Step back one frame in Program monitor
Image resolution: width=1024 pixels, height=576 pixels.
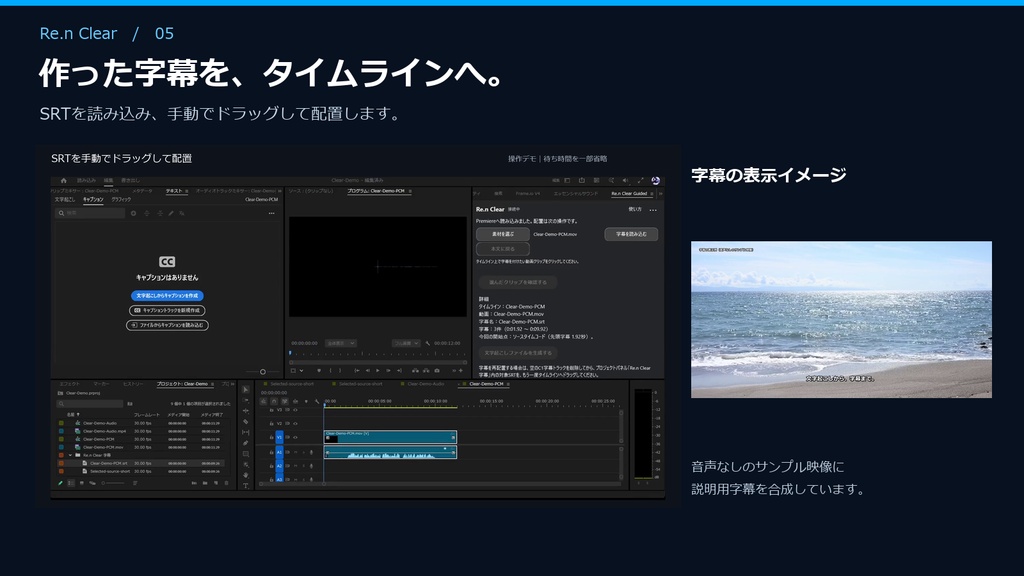point(367,371)
